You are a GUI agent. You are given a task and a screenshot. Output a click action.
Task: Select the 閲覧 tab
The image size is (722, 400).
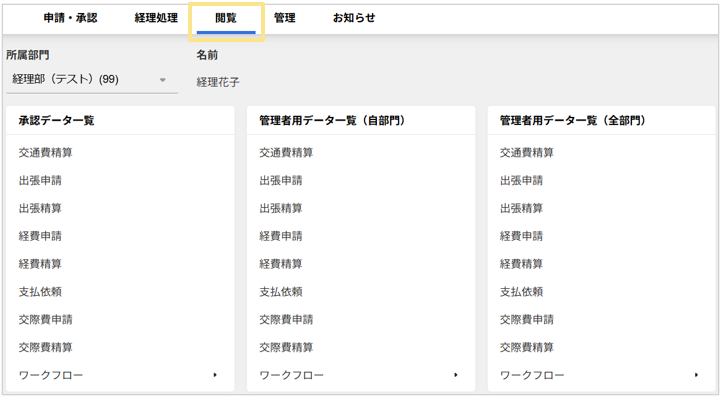226,18
